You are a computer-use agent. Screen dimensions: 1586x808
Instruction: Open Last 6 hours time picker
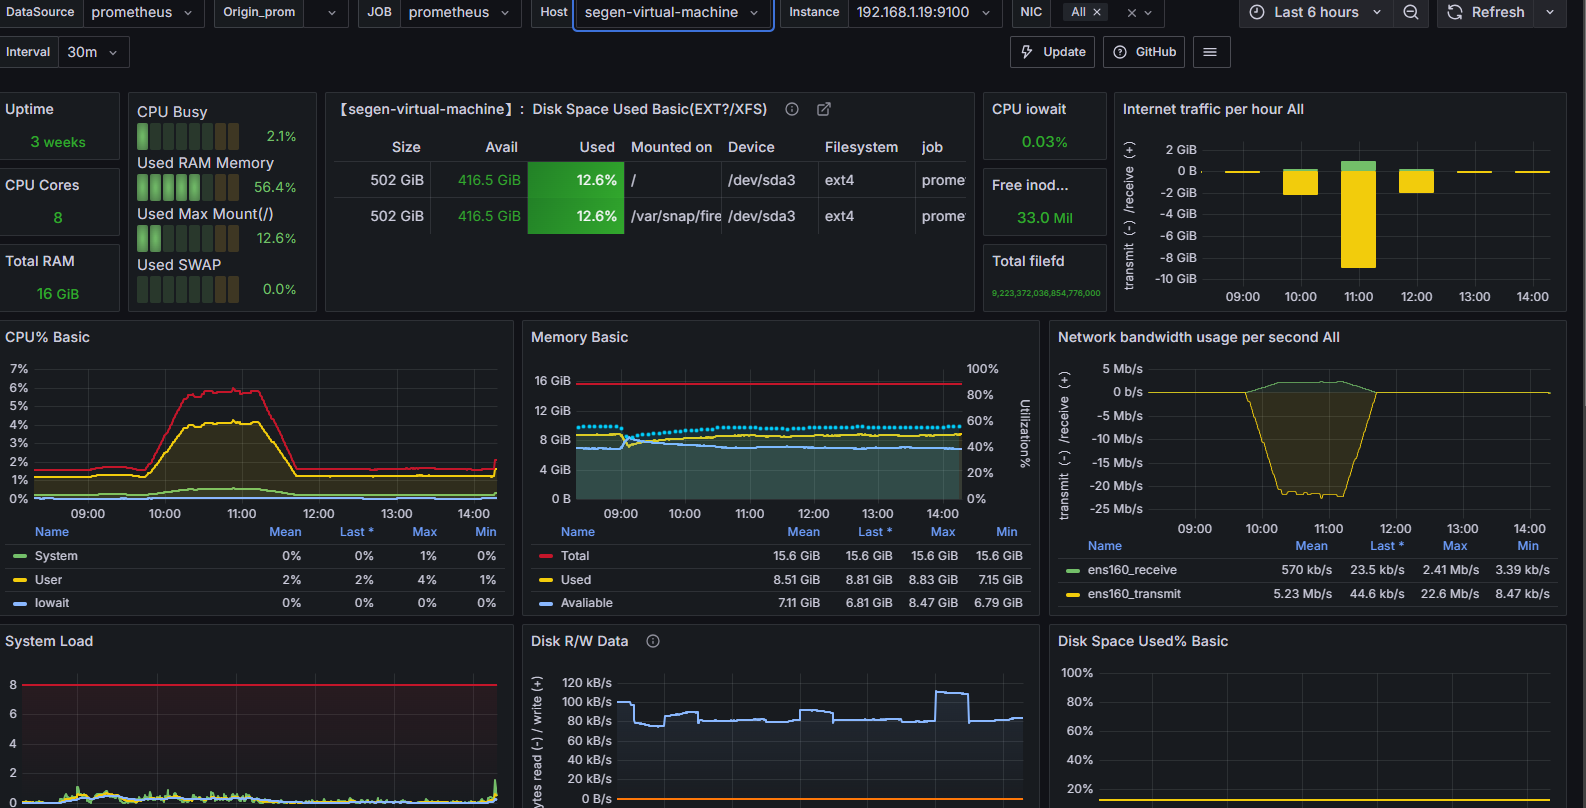tap(1316, 12)
